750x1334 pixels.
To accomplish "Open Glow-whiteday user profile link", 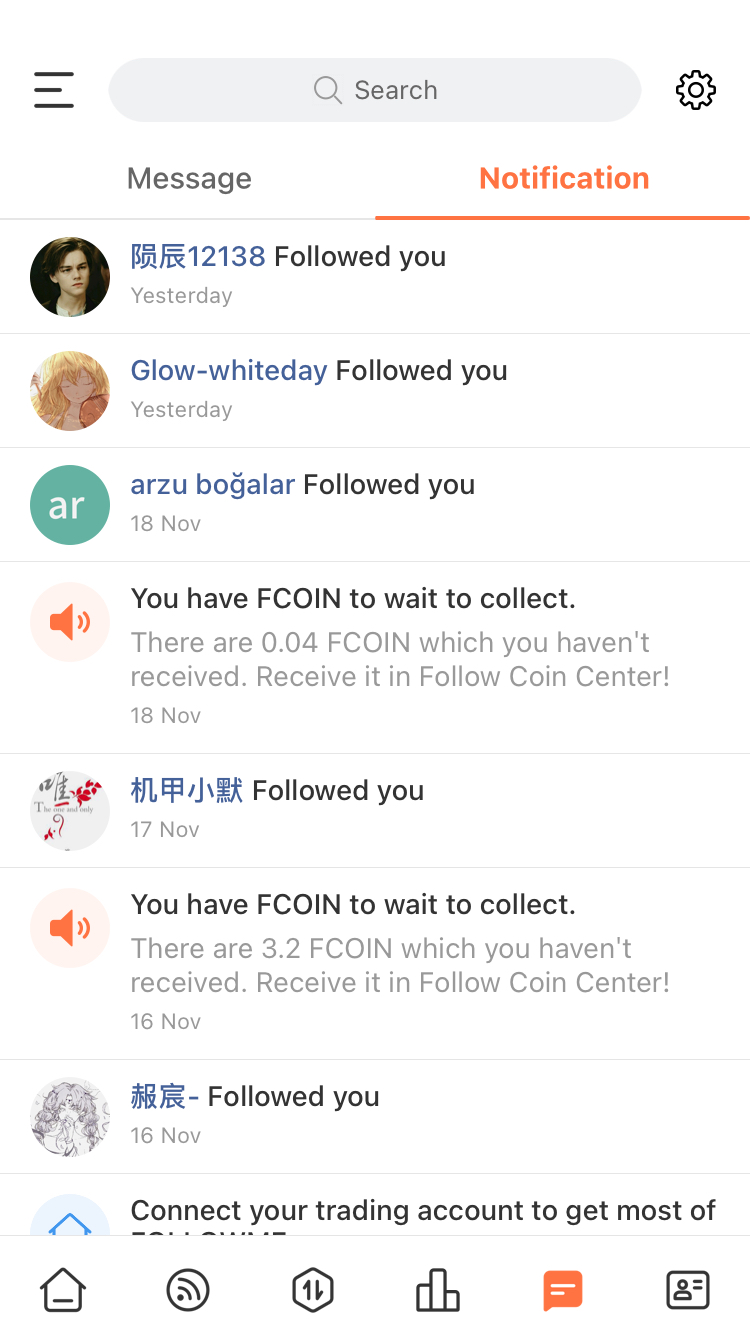I will (229, 370).
